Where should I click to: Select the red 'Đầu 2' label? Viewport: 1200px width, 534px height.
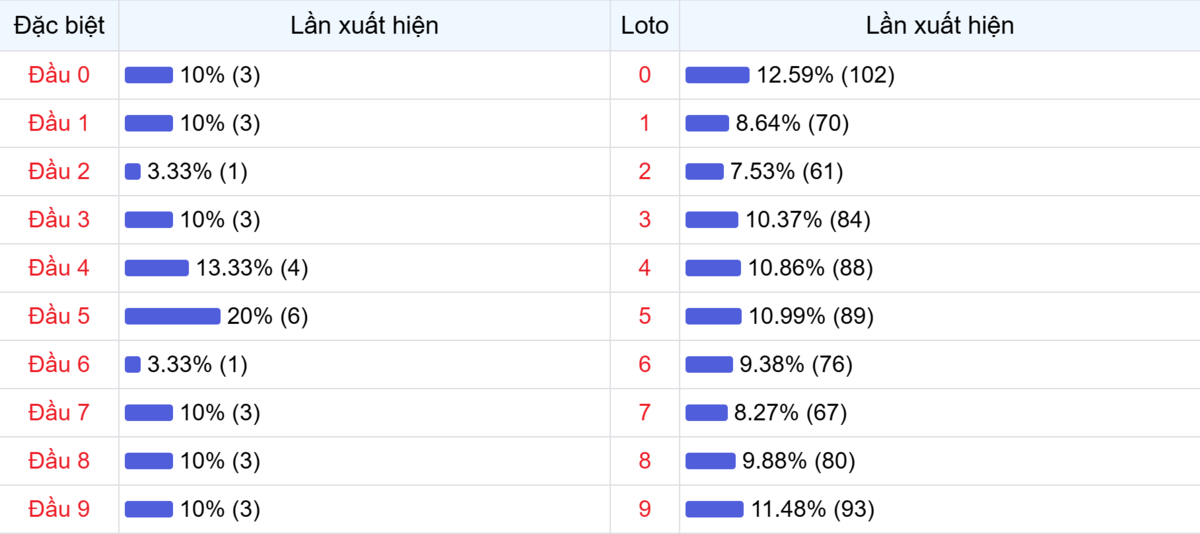coord(59,172)
